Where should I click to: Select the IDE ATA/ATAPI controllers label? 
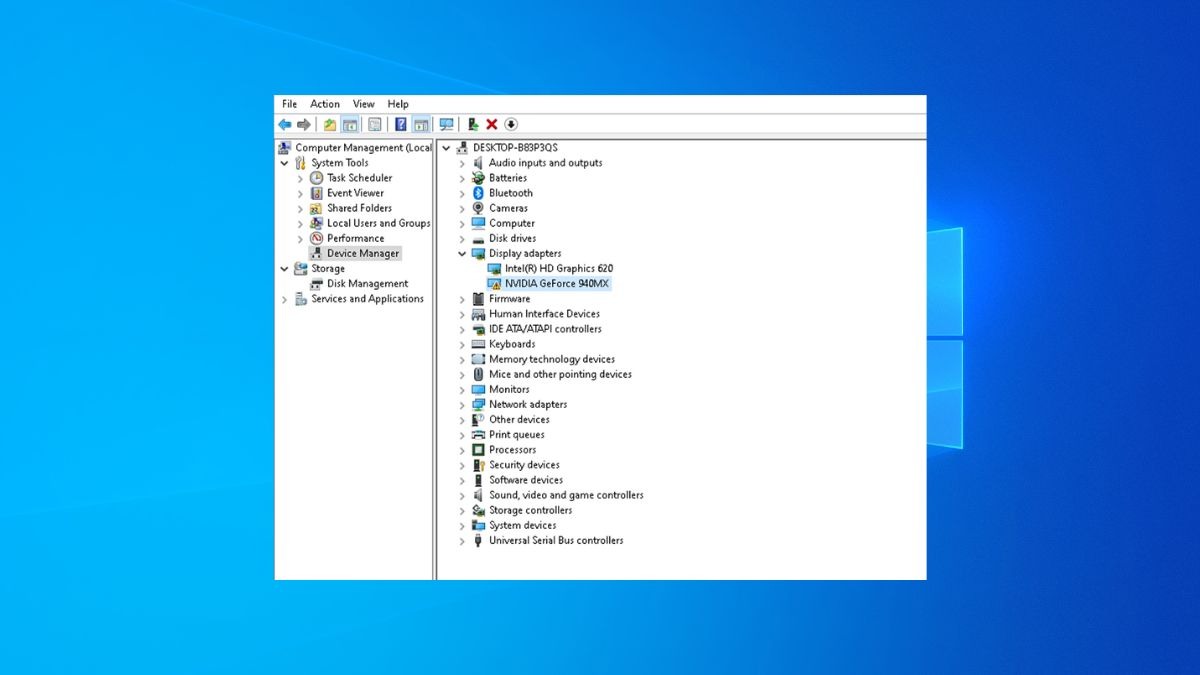coord(545,329)
